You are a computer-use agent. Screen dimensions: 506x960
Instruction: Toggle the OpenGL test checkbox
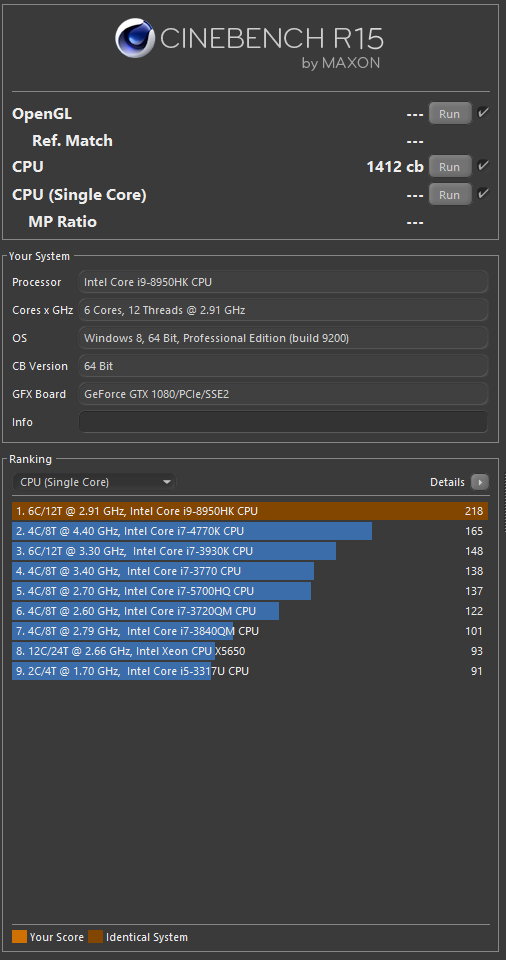click(483, 113)
